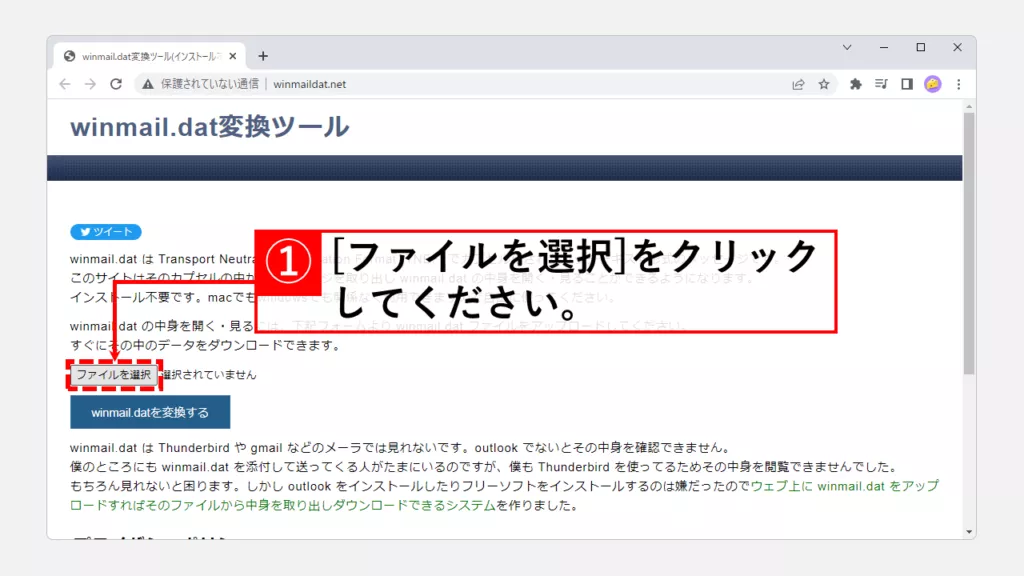Viewport: 1024px width, 576px height.
Task: Open the media control playlist icon
Action: click(881, 84)
